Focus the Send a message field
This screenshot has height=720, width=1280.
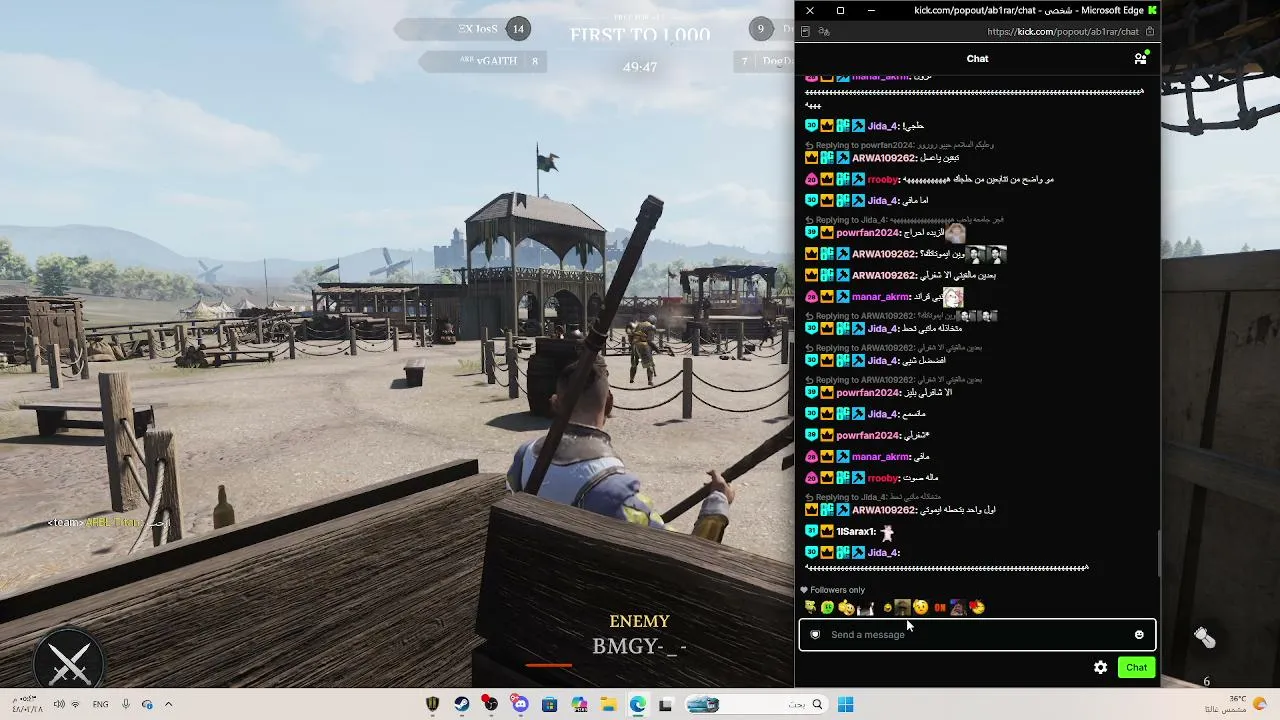977,635
